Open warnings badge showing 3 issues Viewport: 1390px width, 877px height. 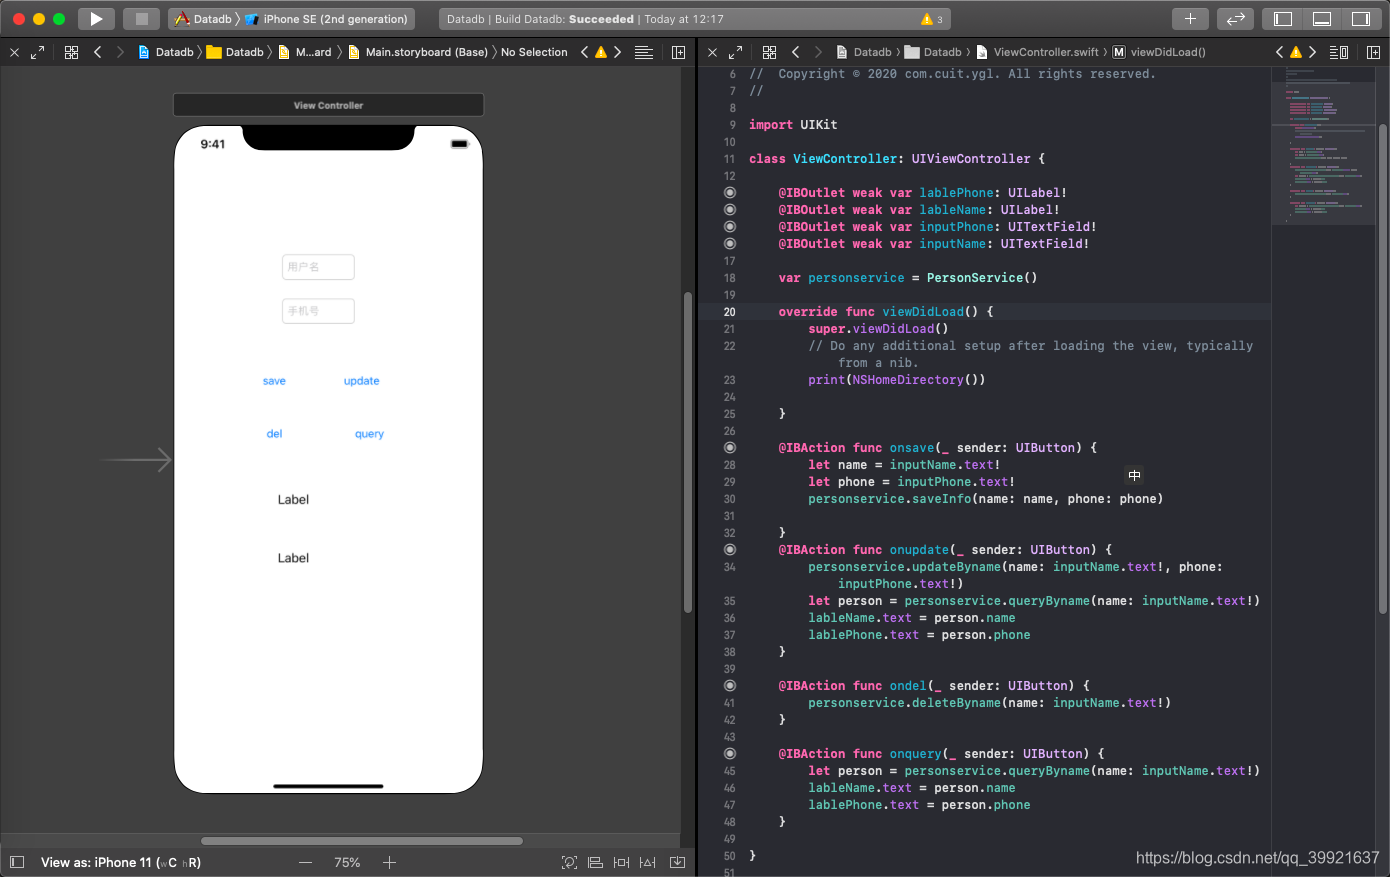click(x=932, y=19)
